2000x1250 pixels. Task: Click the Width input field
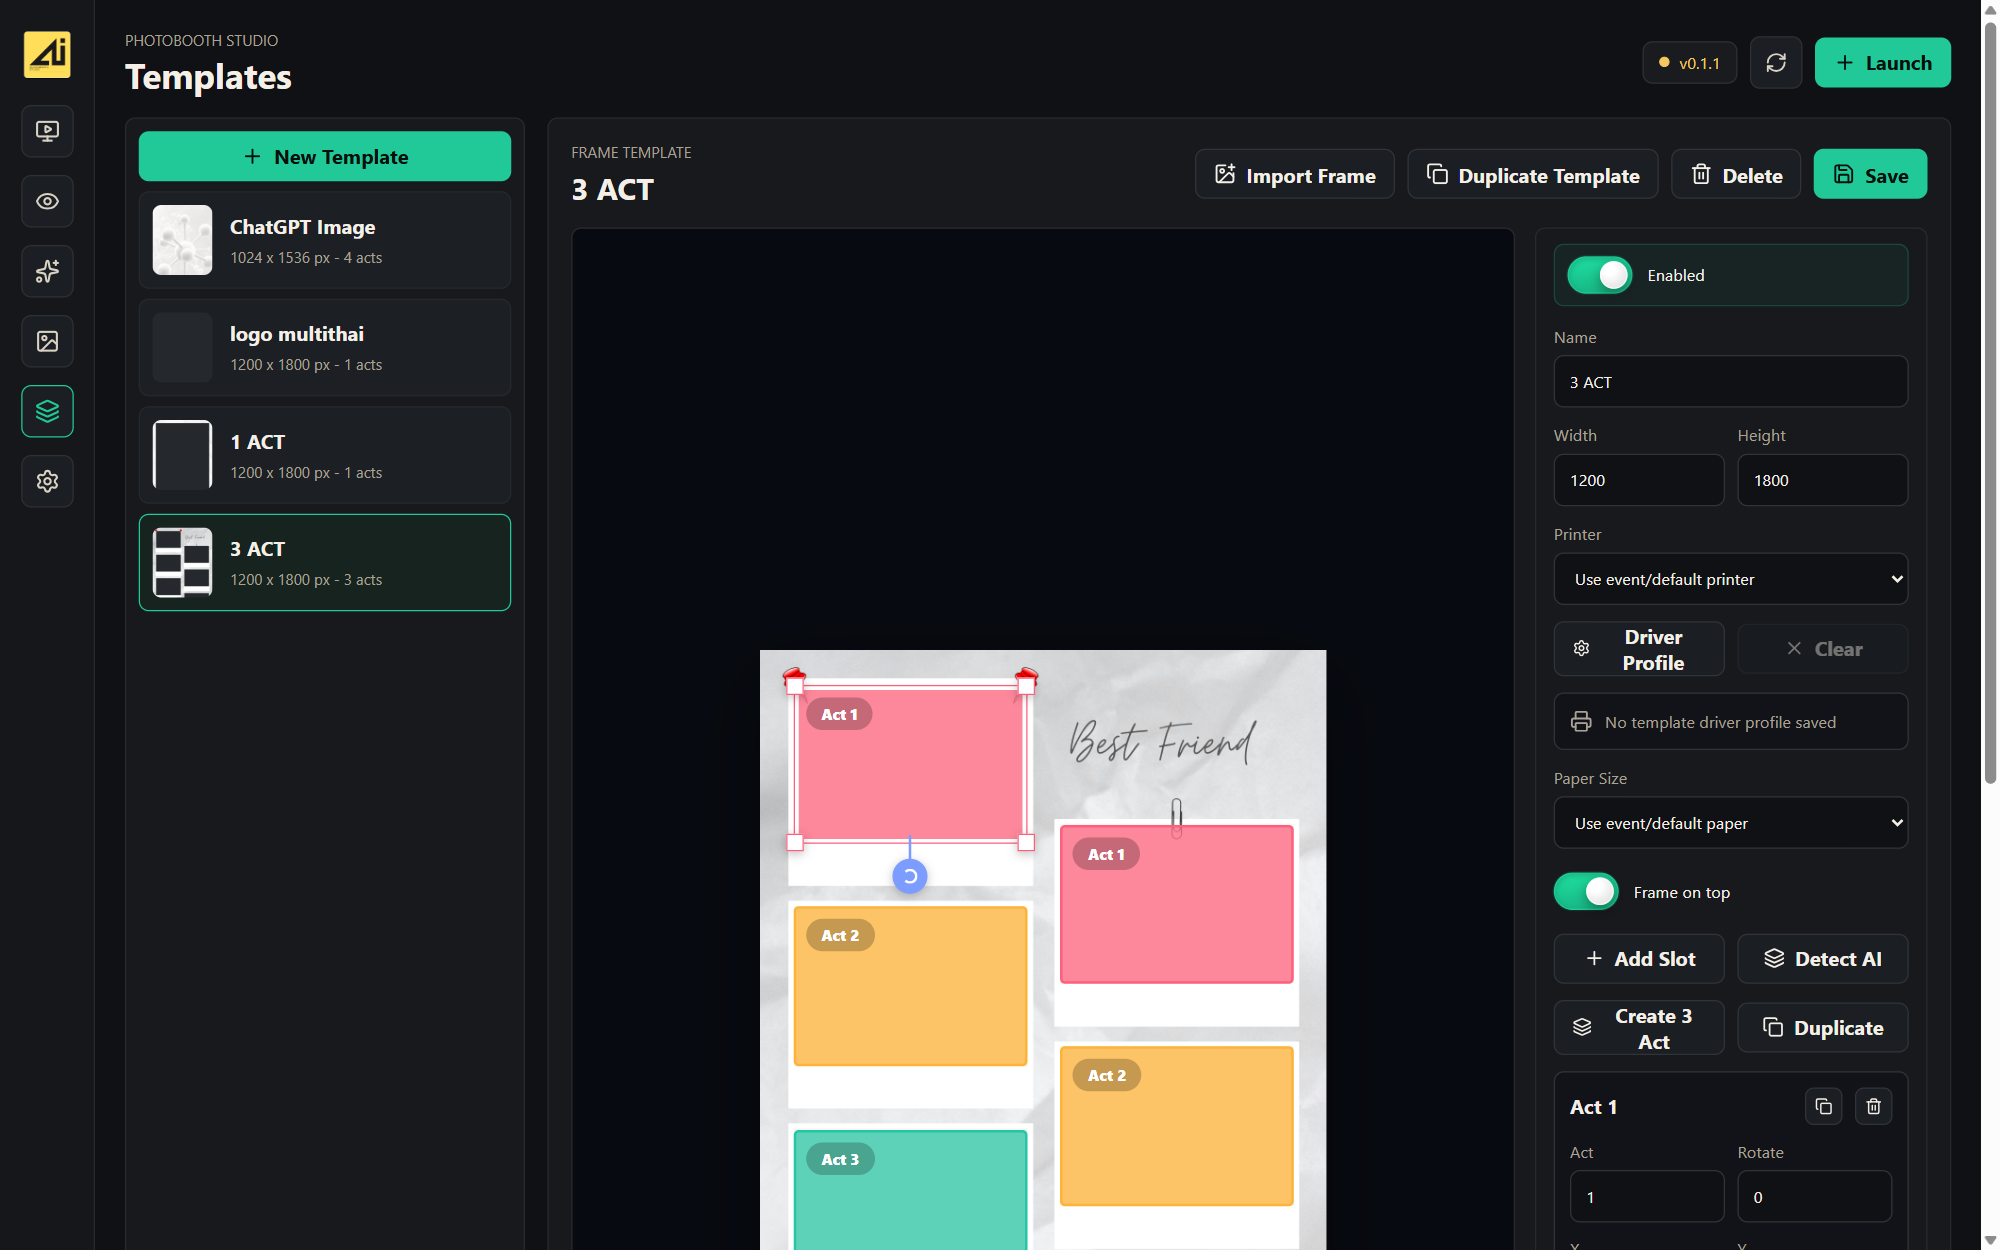click(x=1639, y=480)
